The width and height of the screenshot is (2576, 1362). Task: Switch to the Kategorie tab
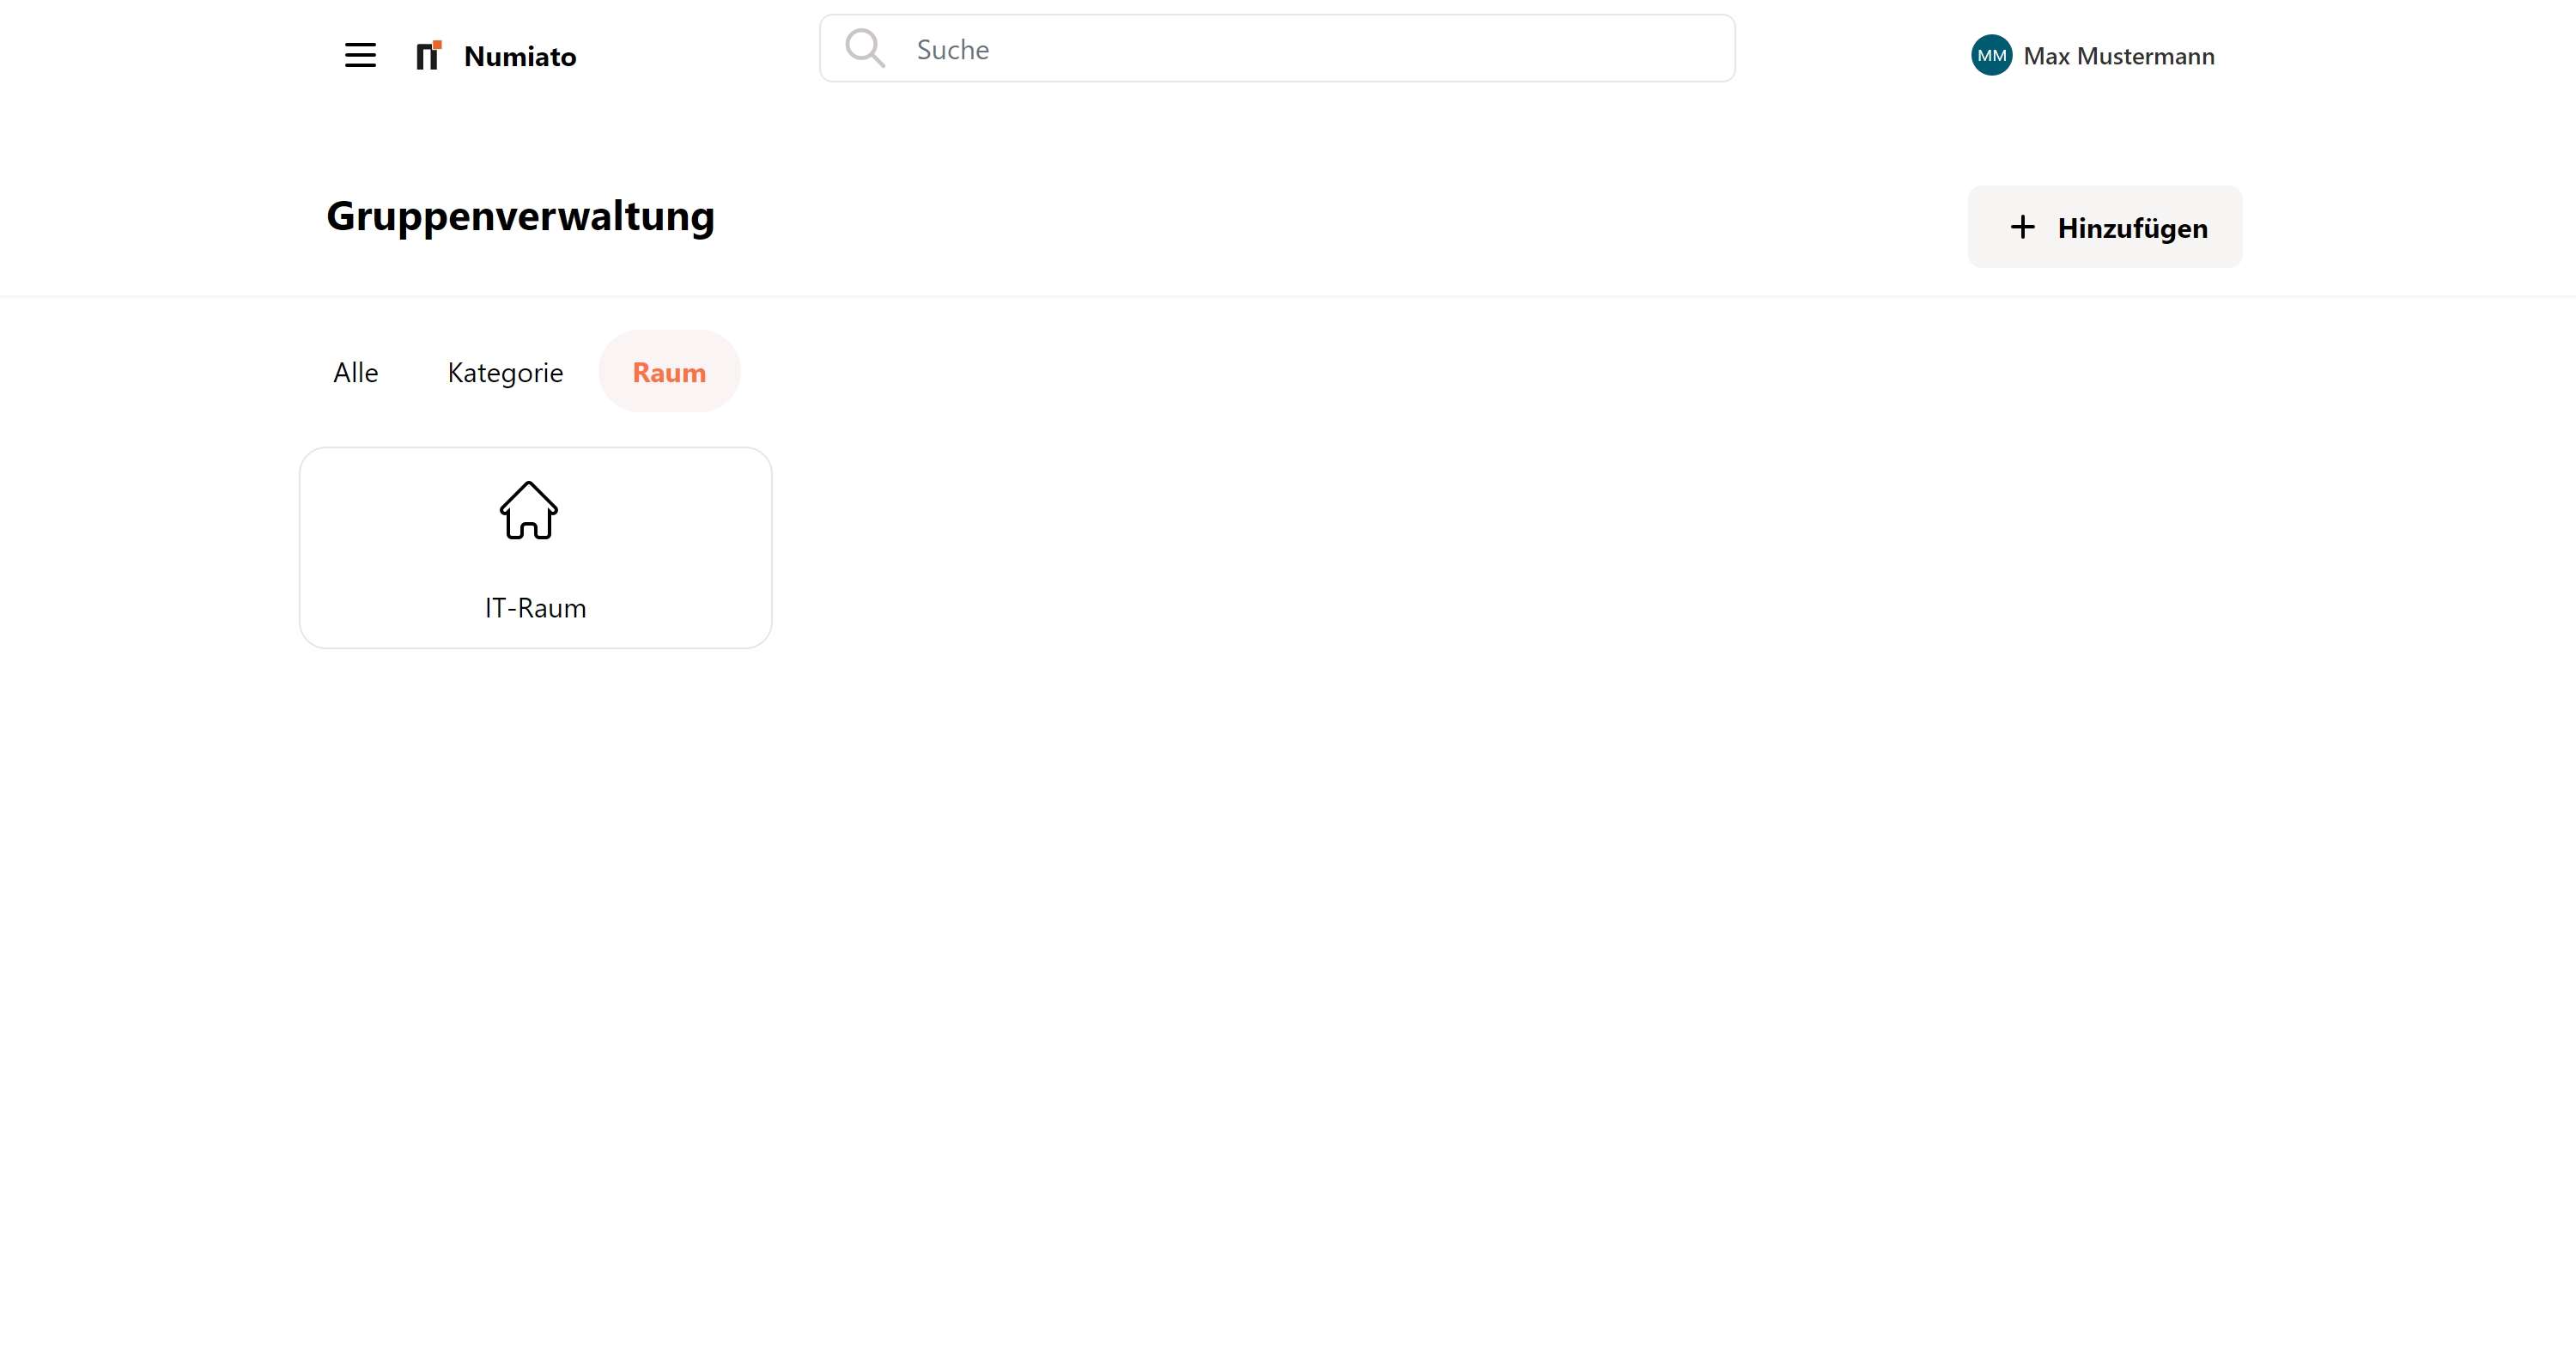505,372
